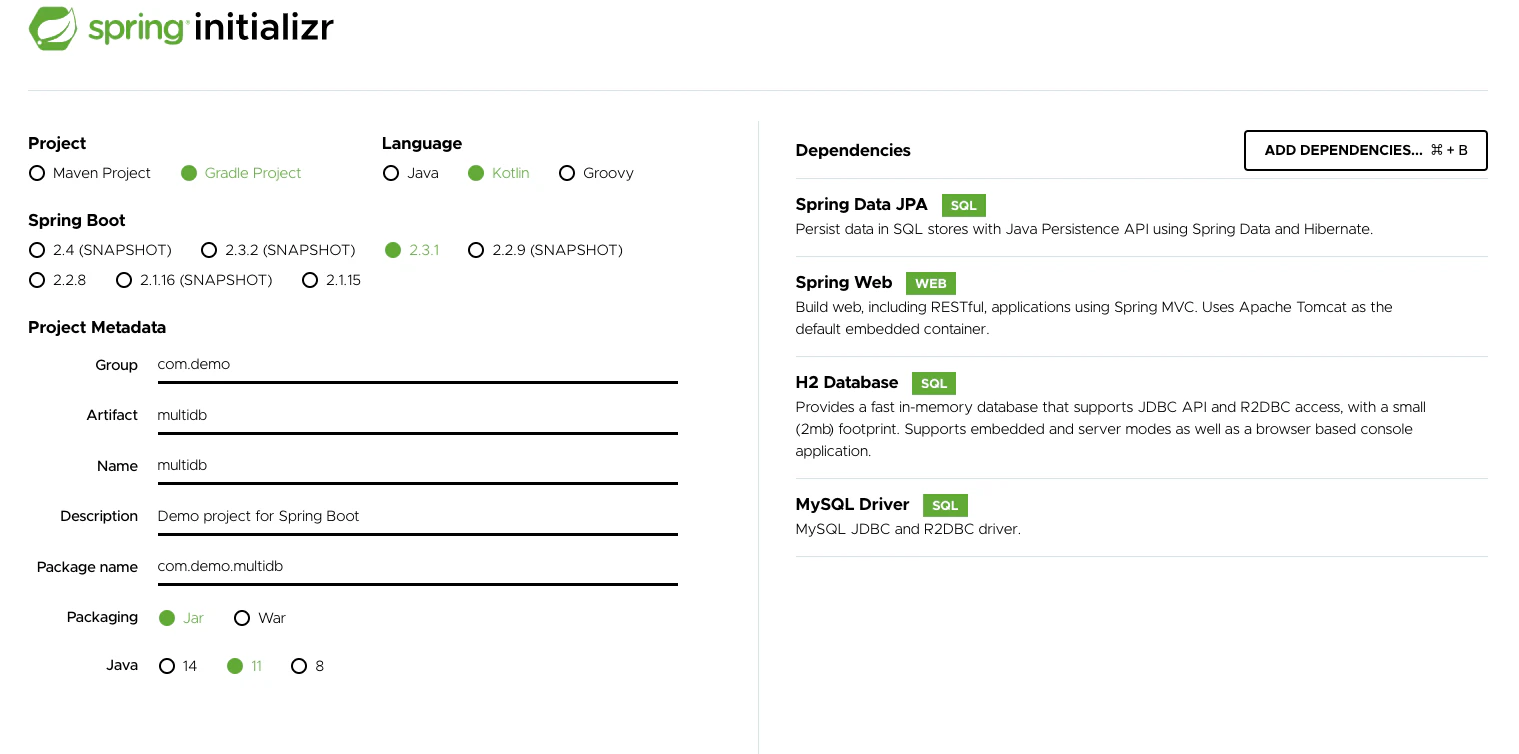
Task: Open the Add Dependencies dialog
Action: (x=1365, y=150)
